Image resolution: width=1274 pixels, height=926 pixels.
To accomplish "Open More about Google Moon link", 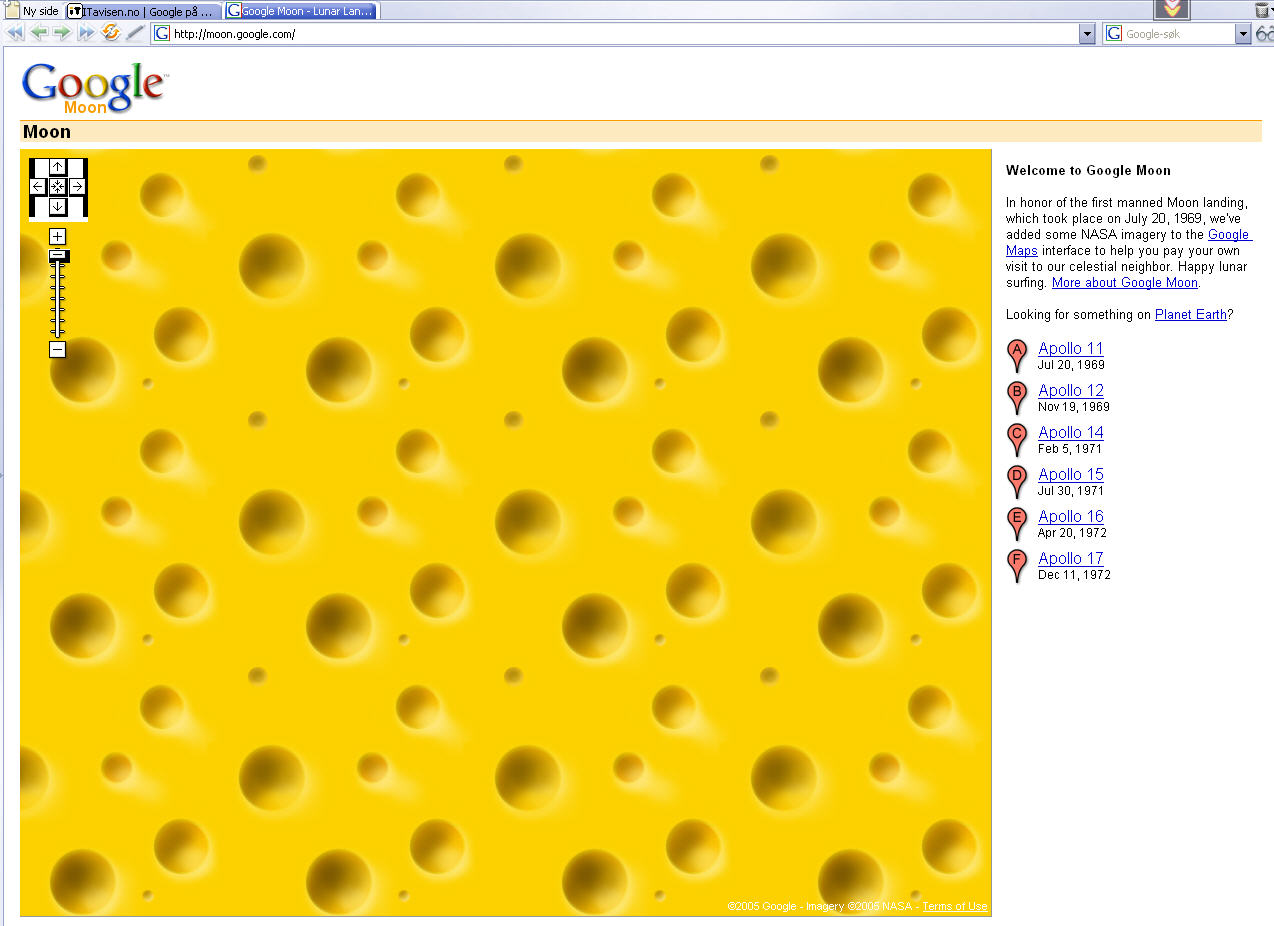I will [1125, 283].
